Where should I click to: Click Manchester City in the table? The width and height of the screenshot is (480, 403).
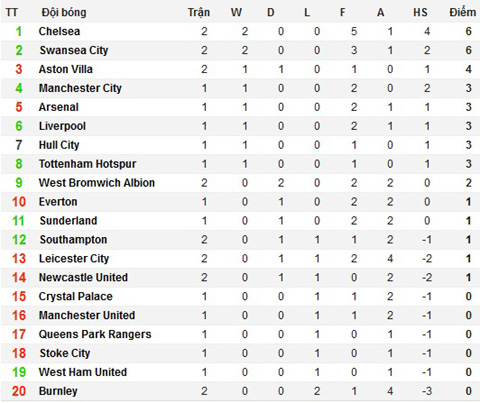pos(80,88)
